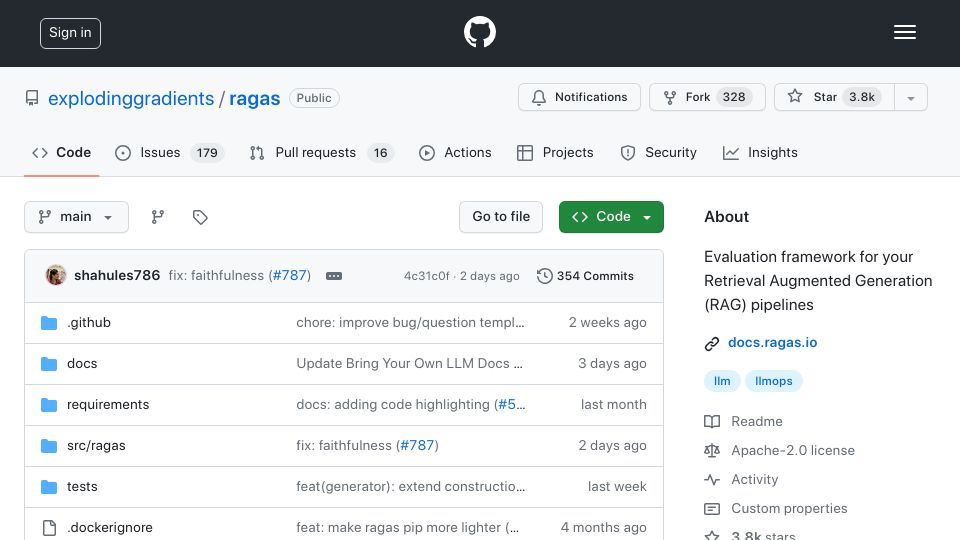This screenshot has height=540, width=960.
Task: Open commit 'feat(generator): extend constructio...'
Action: [411, 487]
